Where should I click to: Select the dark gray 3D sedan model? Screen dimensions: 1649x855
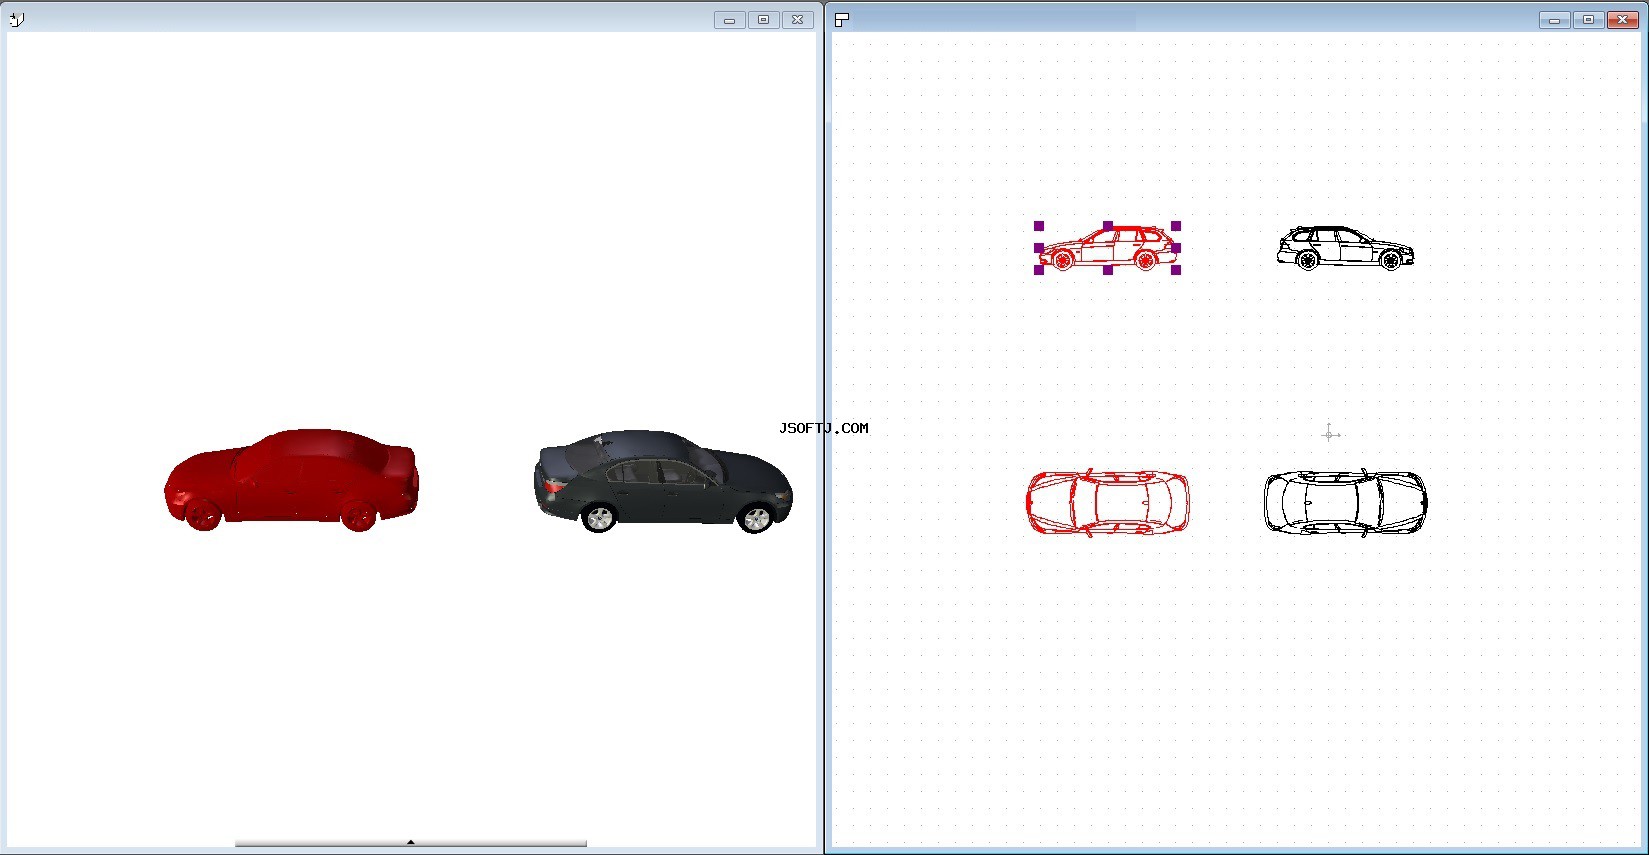(663, 482)
